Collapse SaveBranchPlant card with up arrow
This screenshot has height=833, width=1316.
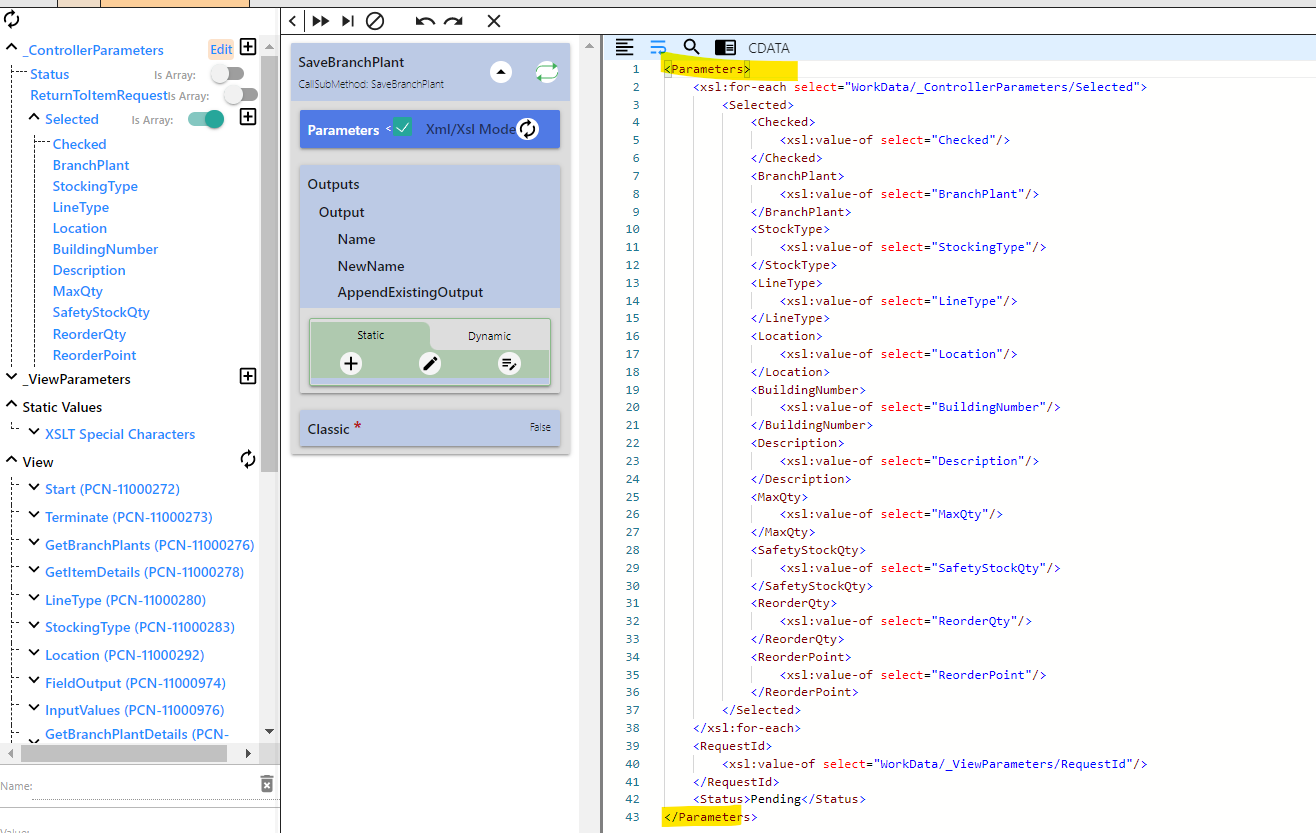pos(502,72)
